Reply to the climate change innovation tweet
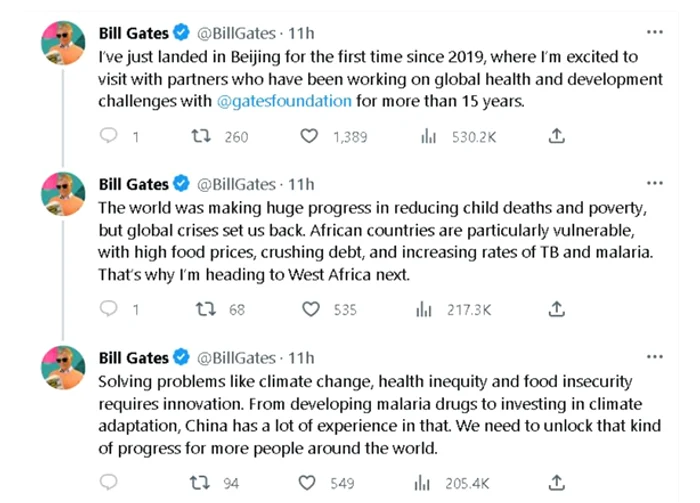 tap(108, 482)
